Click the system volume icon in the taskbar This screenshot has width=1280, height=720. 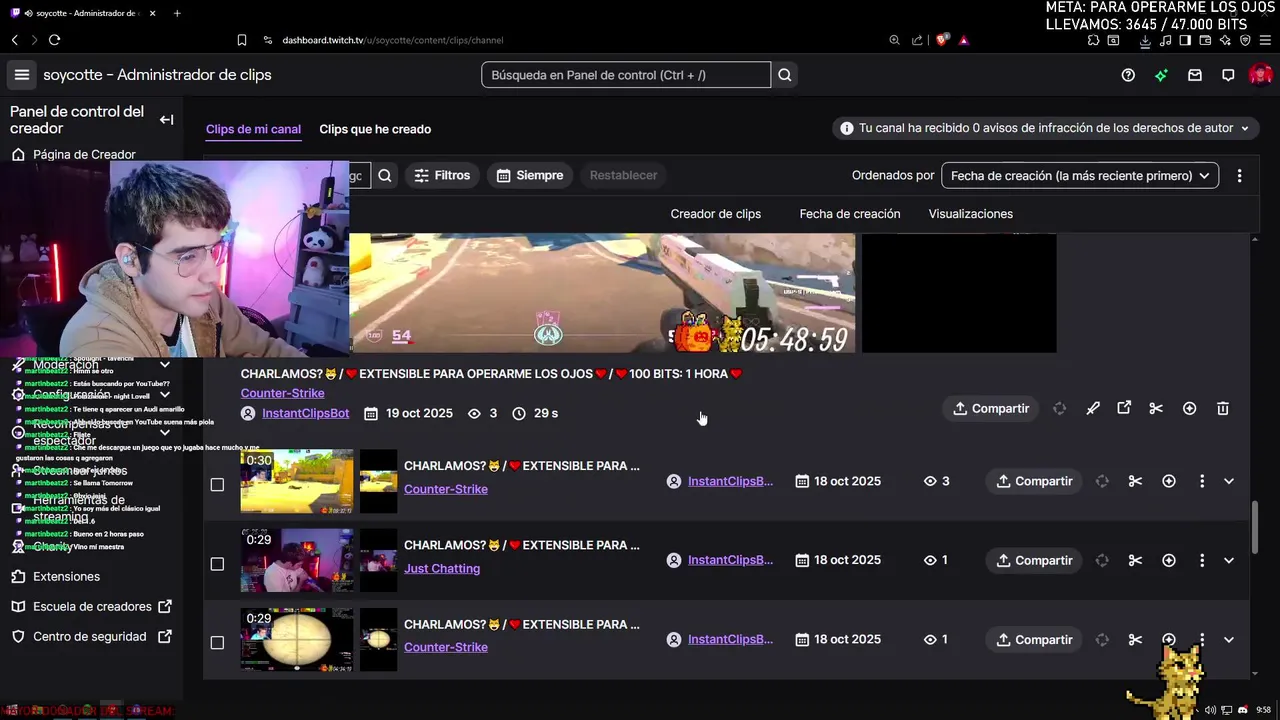click(x=1211, y=710)
